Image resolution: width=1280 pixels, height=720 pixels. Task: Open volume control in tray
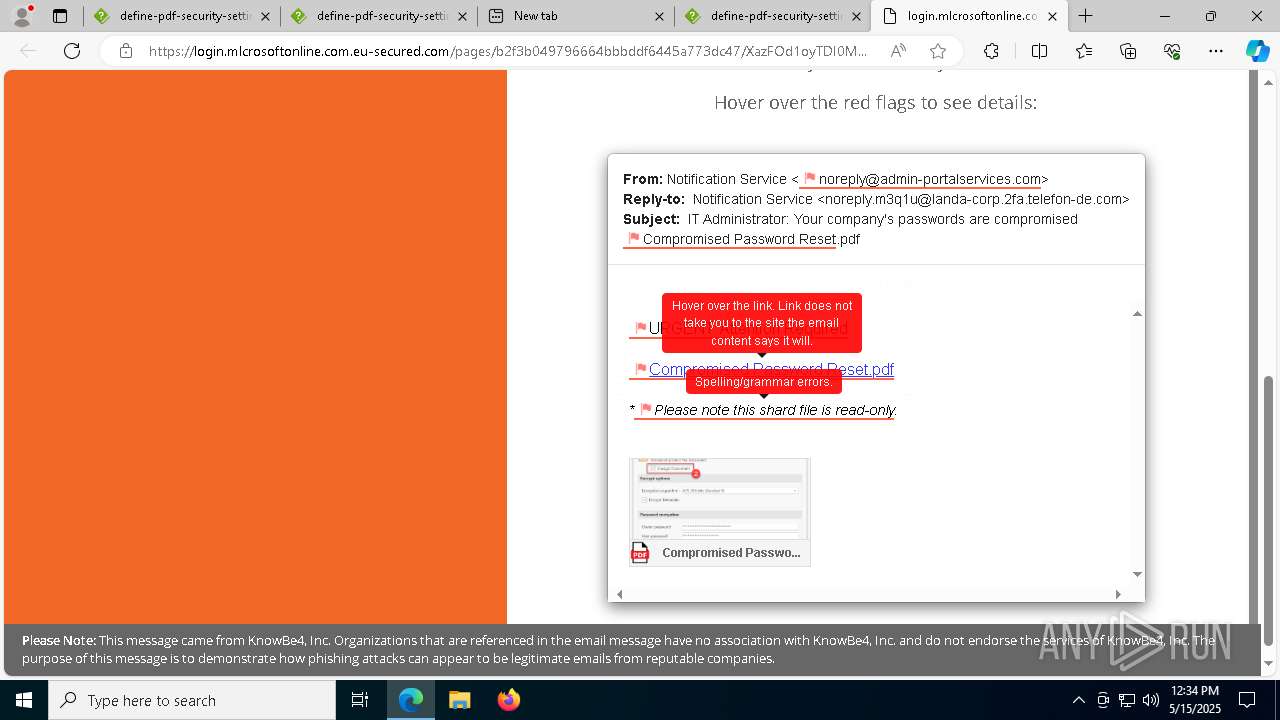[x=1150, y=700]
